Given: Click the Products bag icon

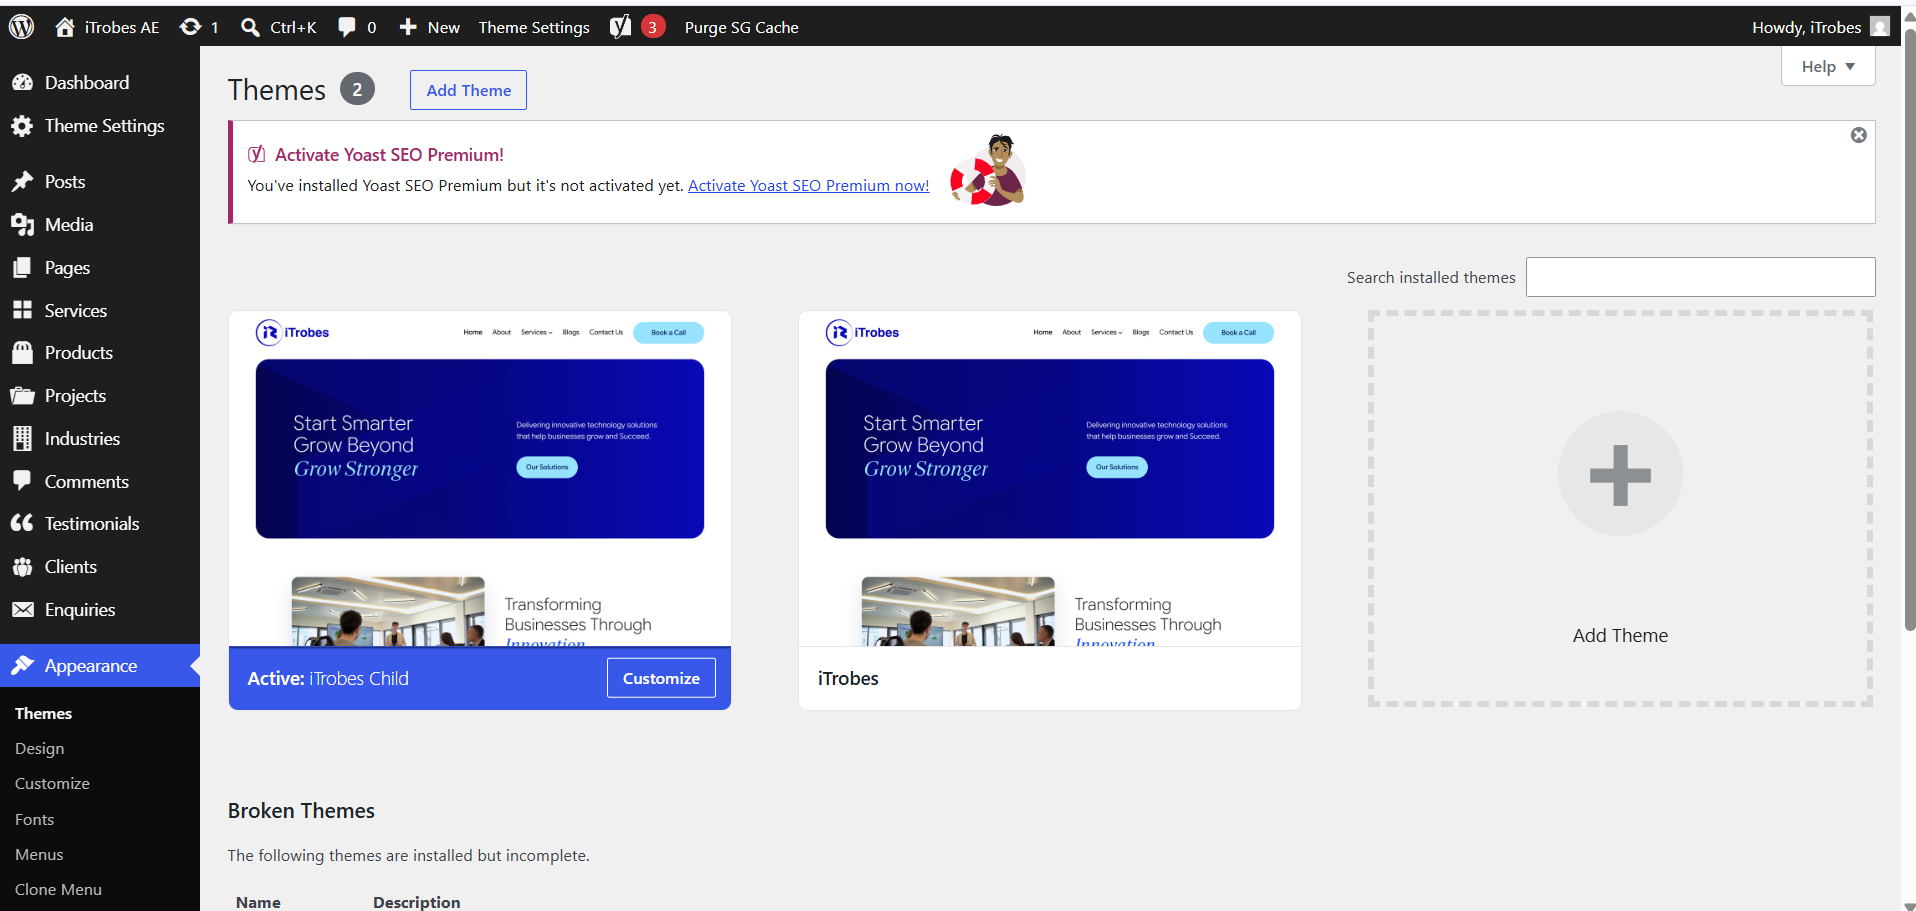Looking at the screenshot, I should click(x=22, y=353).
